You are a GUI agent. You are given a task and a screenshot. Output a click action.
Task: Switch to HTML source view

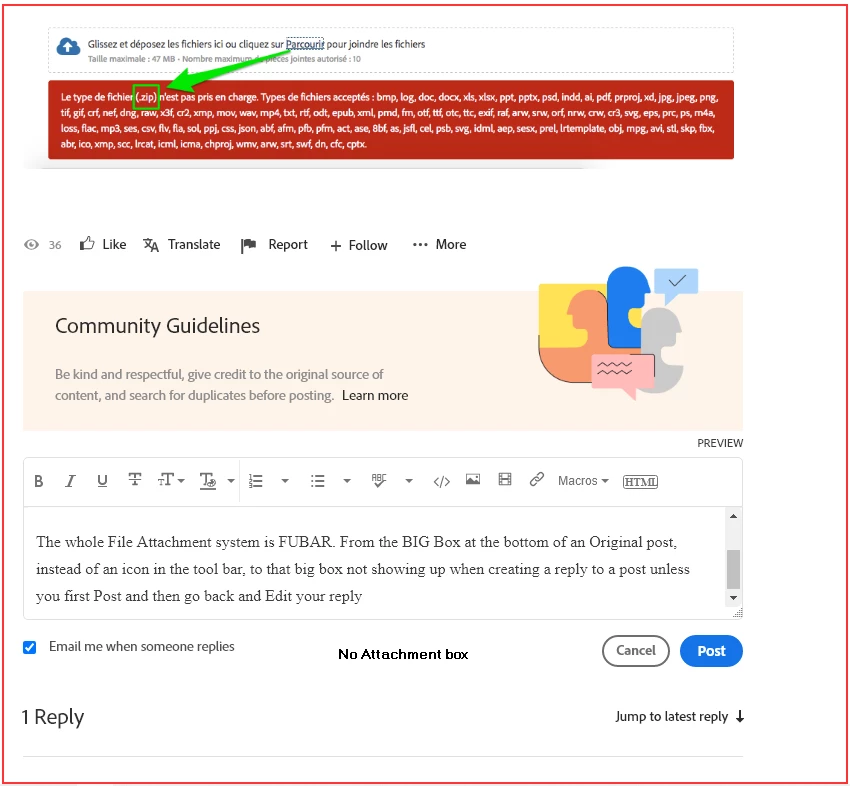coord(640,481)
